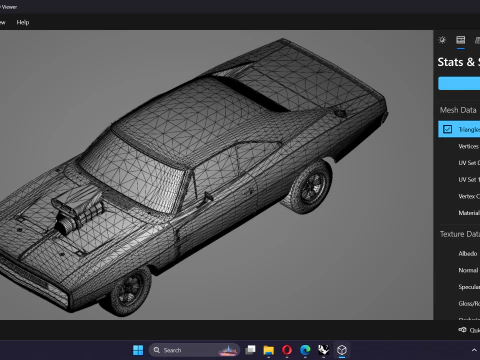Click the taskbar Search box
Screen dimensions: 480x360
click(x=194, y=350)
